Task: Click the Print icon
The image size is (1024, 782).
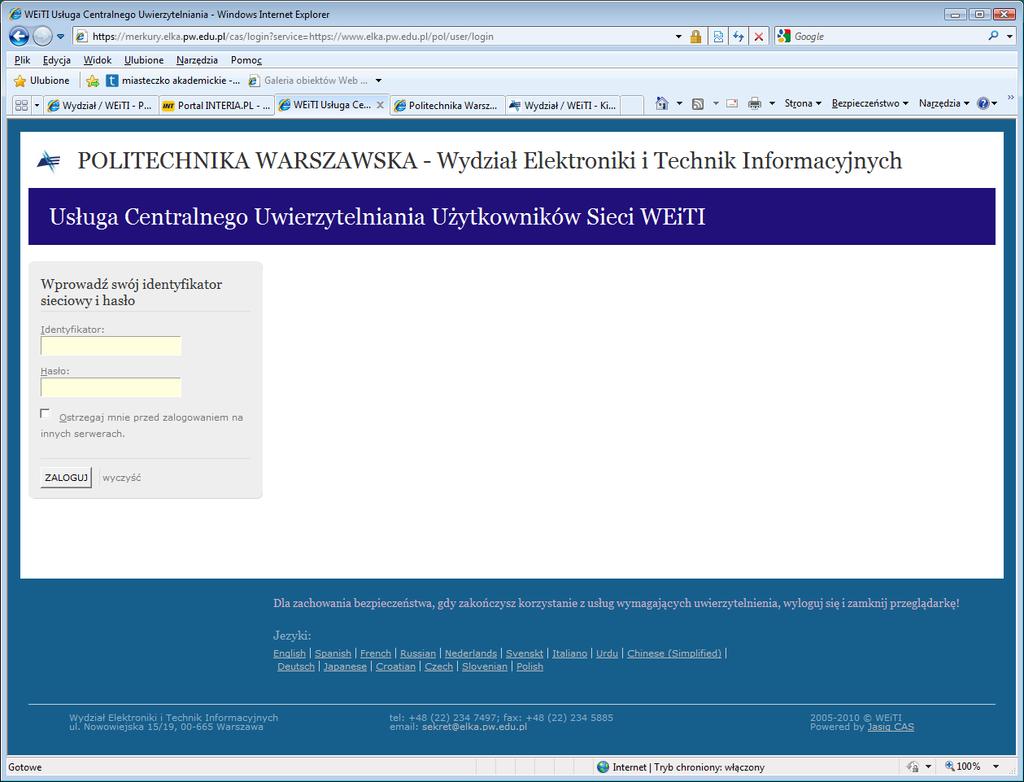Action: 754,103
